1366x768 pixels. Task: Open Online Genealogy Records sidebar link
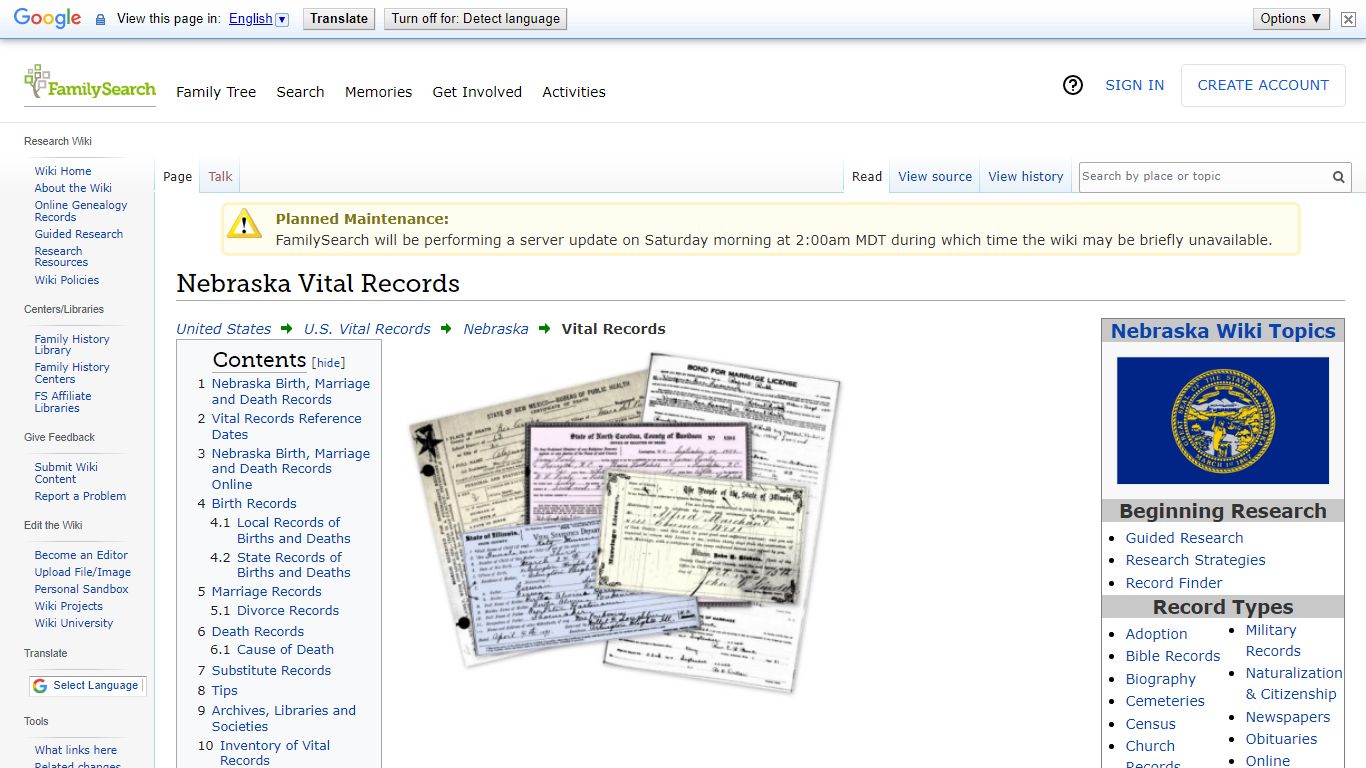(x=81, y=211)
